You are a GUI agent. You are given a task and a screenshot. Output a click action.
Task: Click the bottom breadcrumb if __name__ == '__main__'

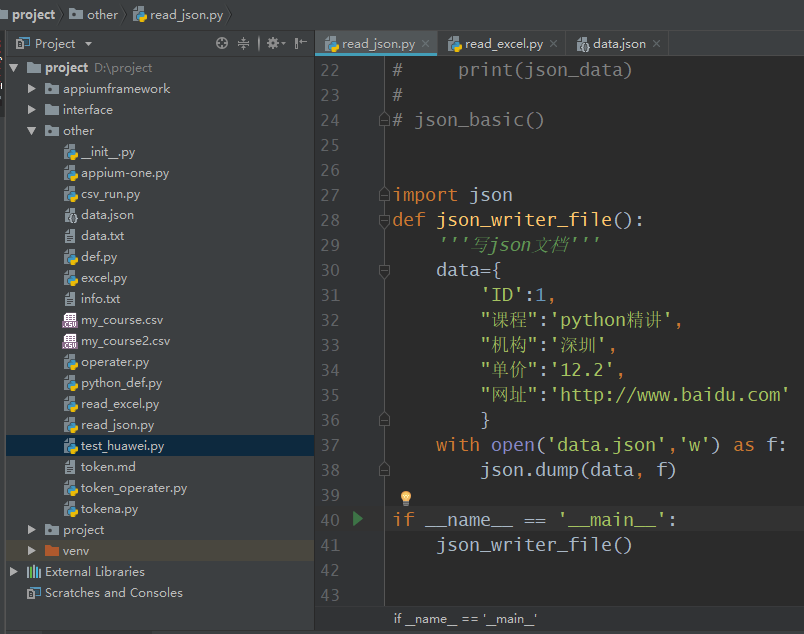tap(464, 619)
